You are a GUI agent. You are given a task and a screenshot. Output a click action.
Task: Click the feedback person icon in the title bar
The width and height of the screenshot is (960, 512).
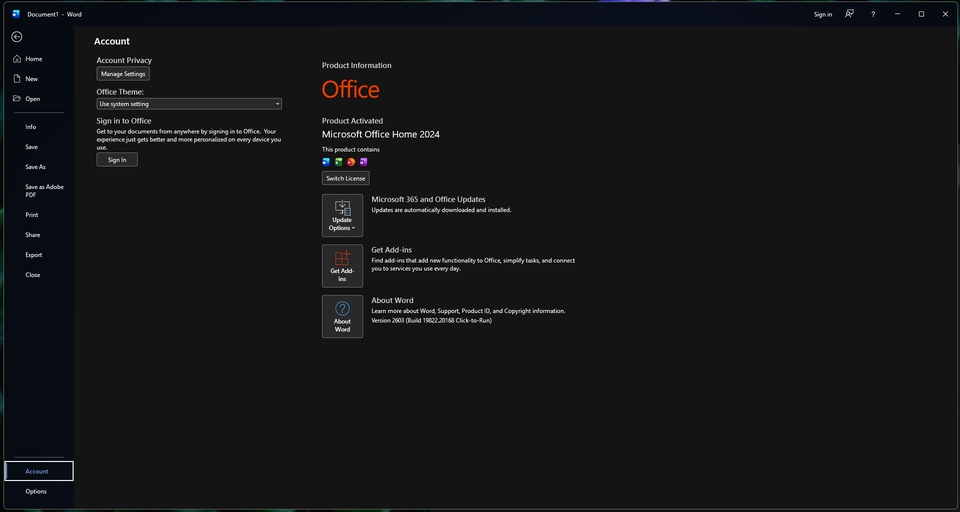(849, 14)
